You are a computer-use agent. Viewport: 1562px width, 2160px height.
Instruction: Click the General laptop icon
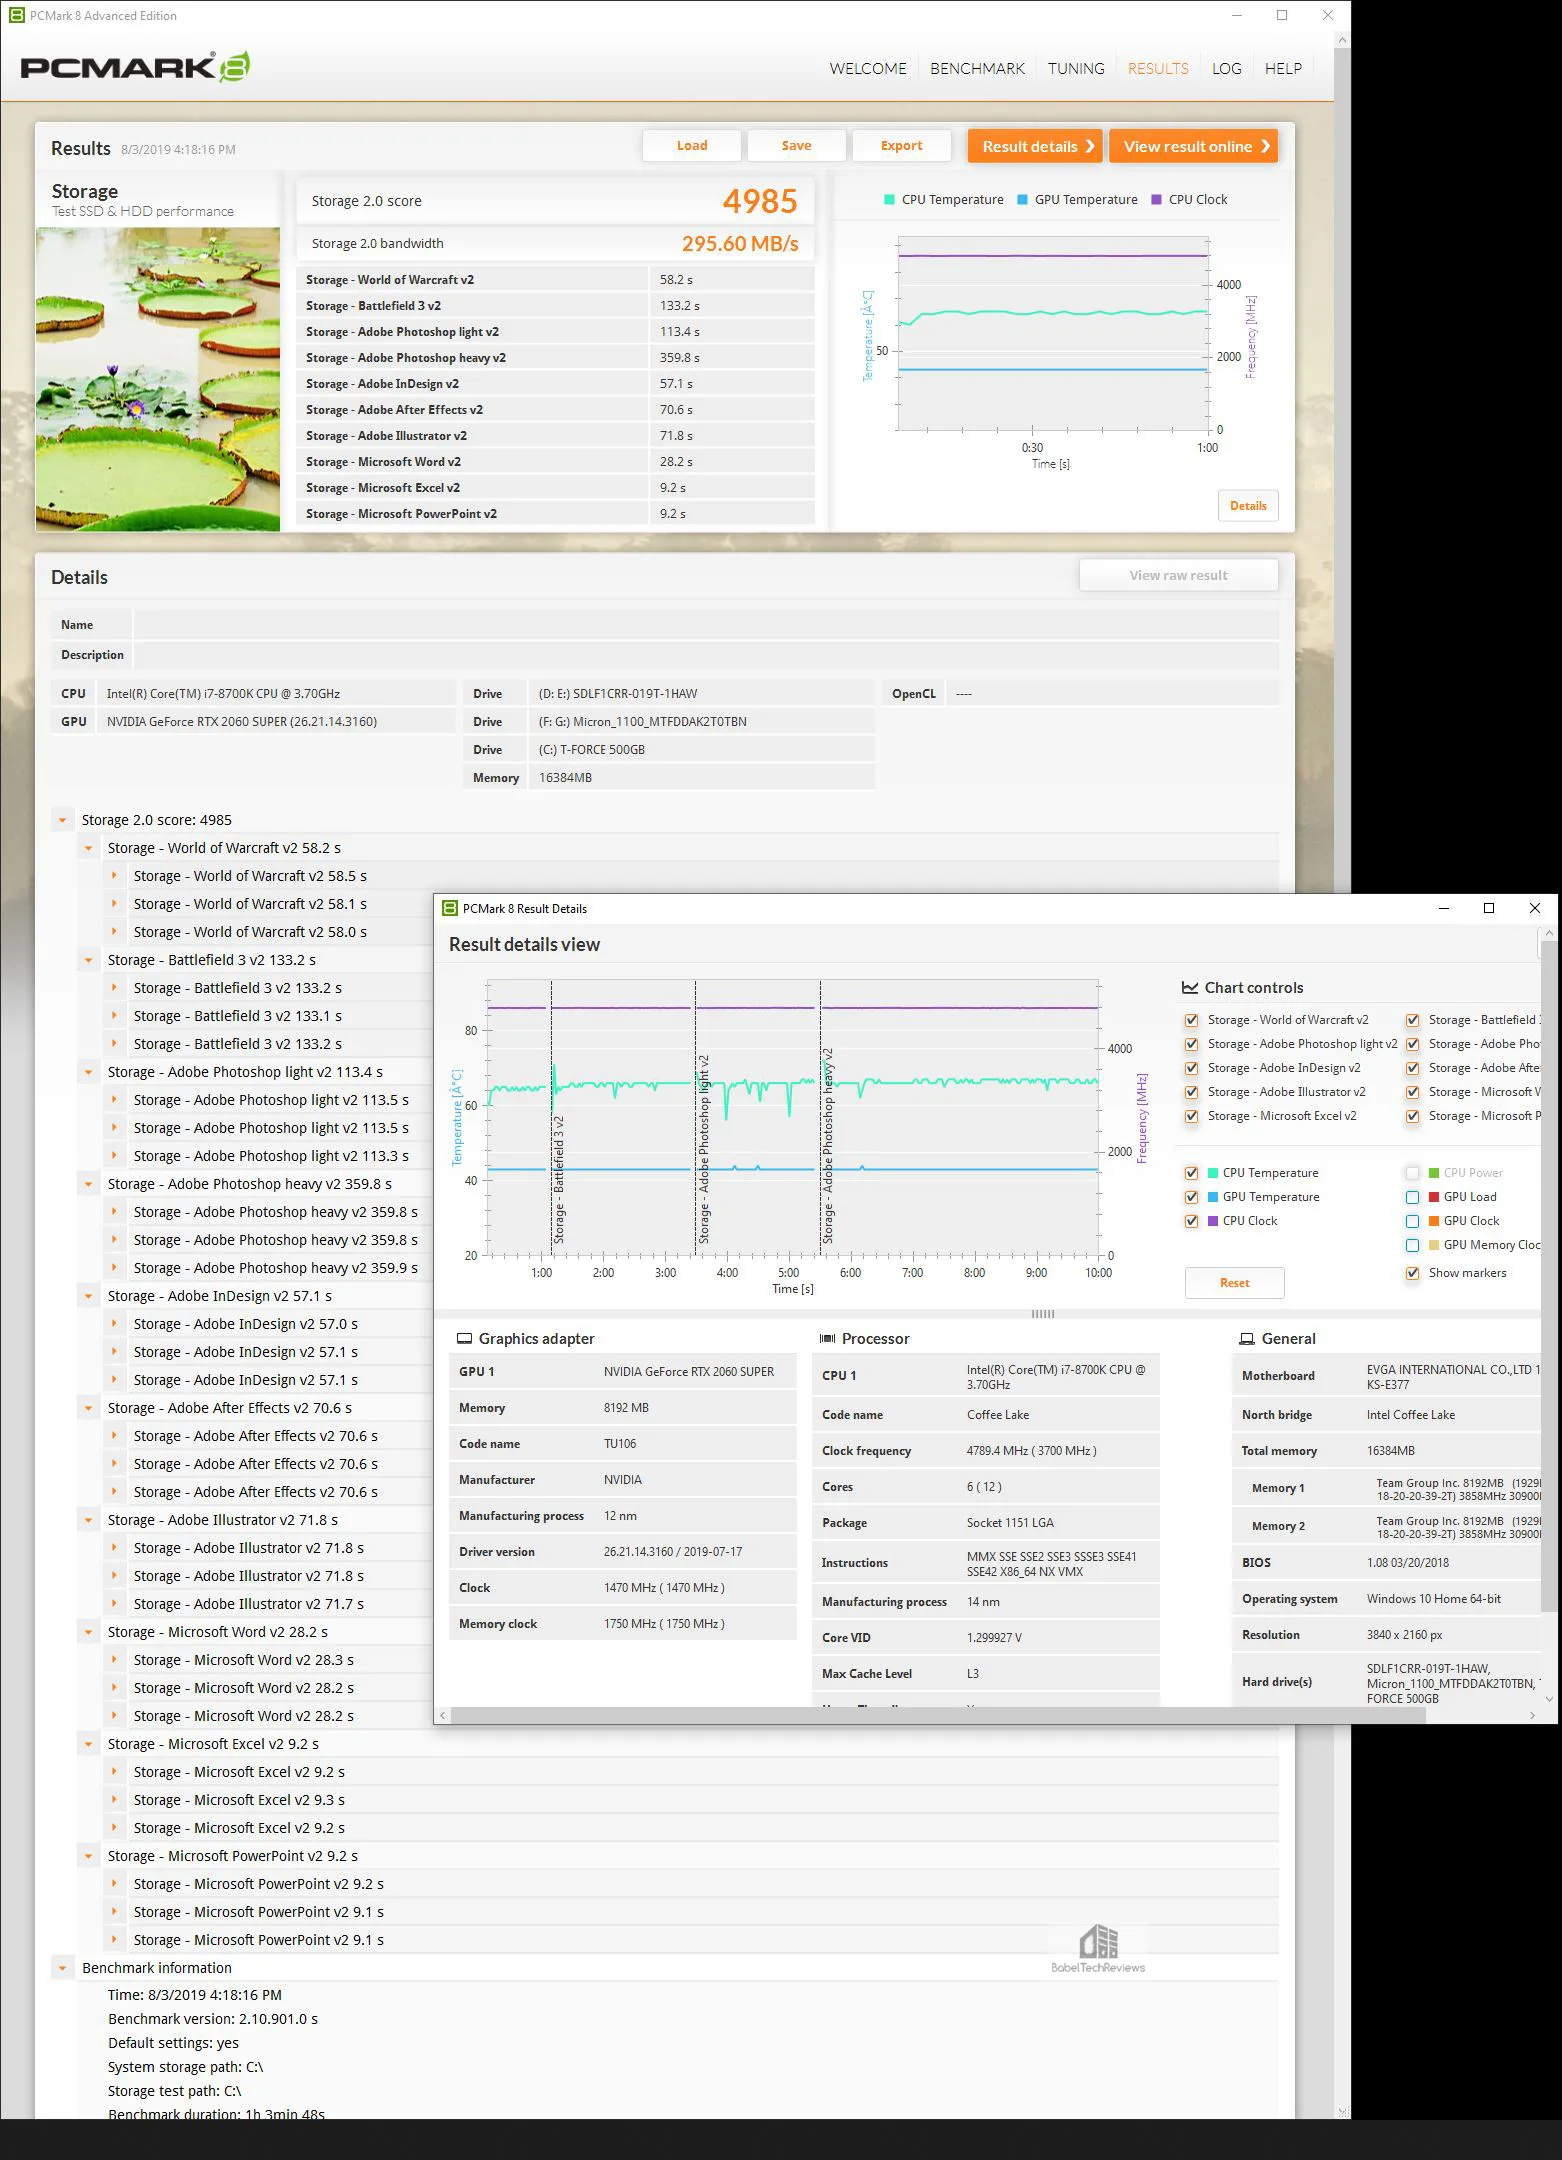(1247, 1338)
